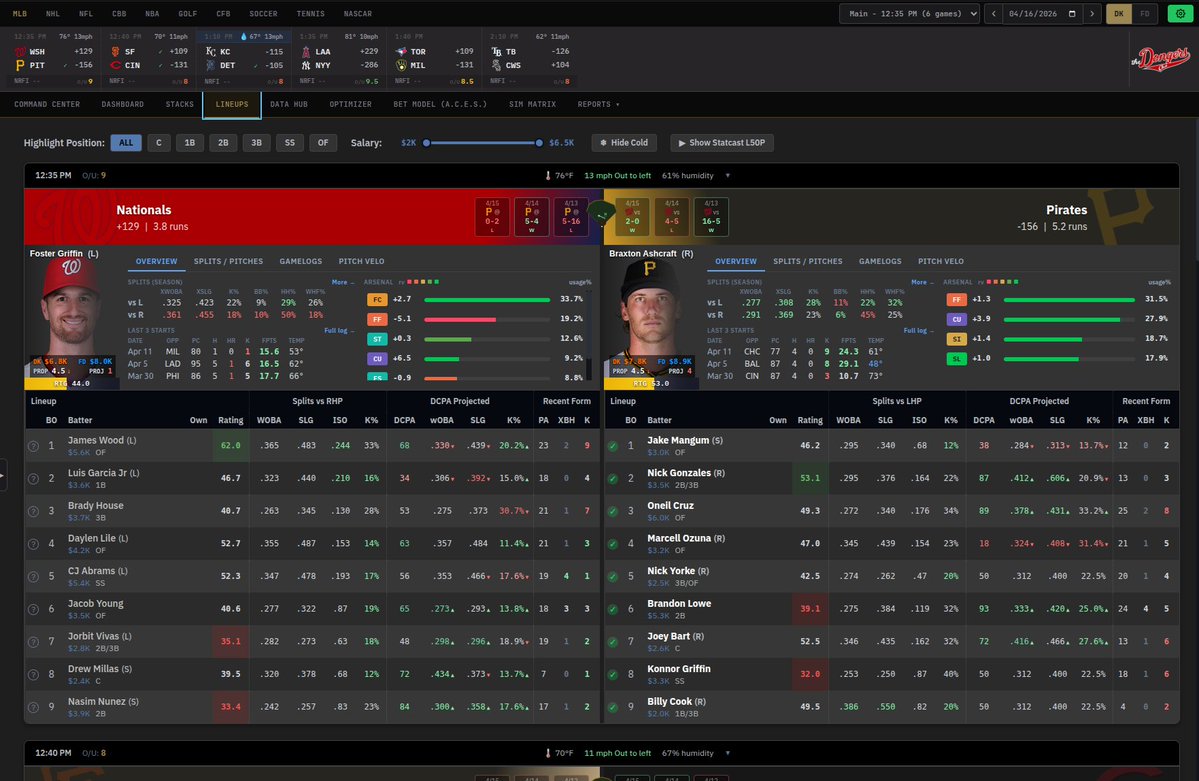Viewport: 1199px width, 781px height.
Task: Select the SF vs CIN game card
Action: [148, 59]
